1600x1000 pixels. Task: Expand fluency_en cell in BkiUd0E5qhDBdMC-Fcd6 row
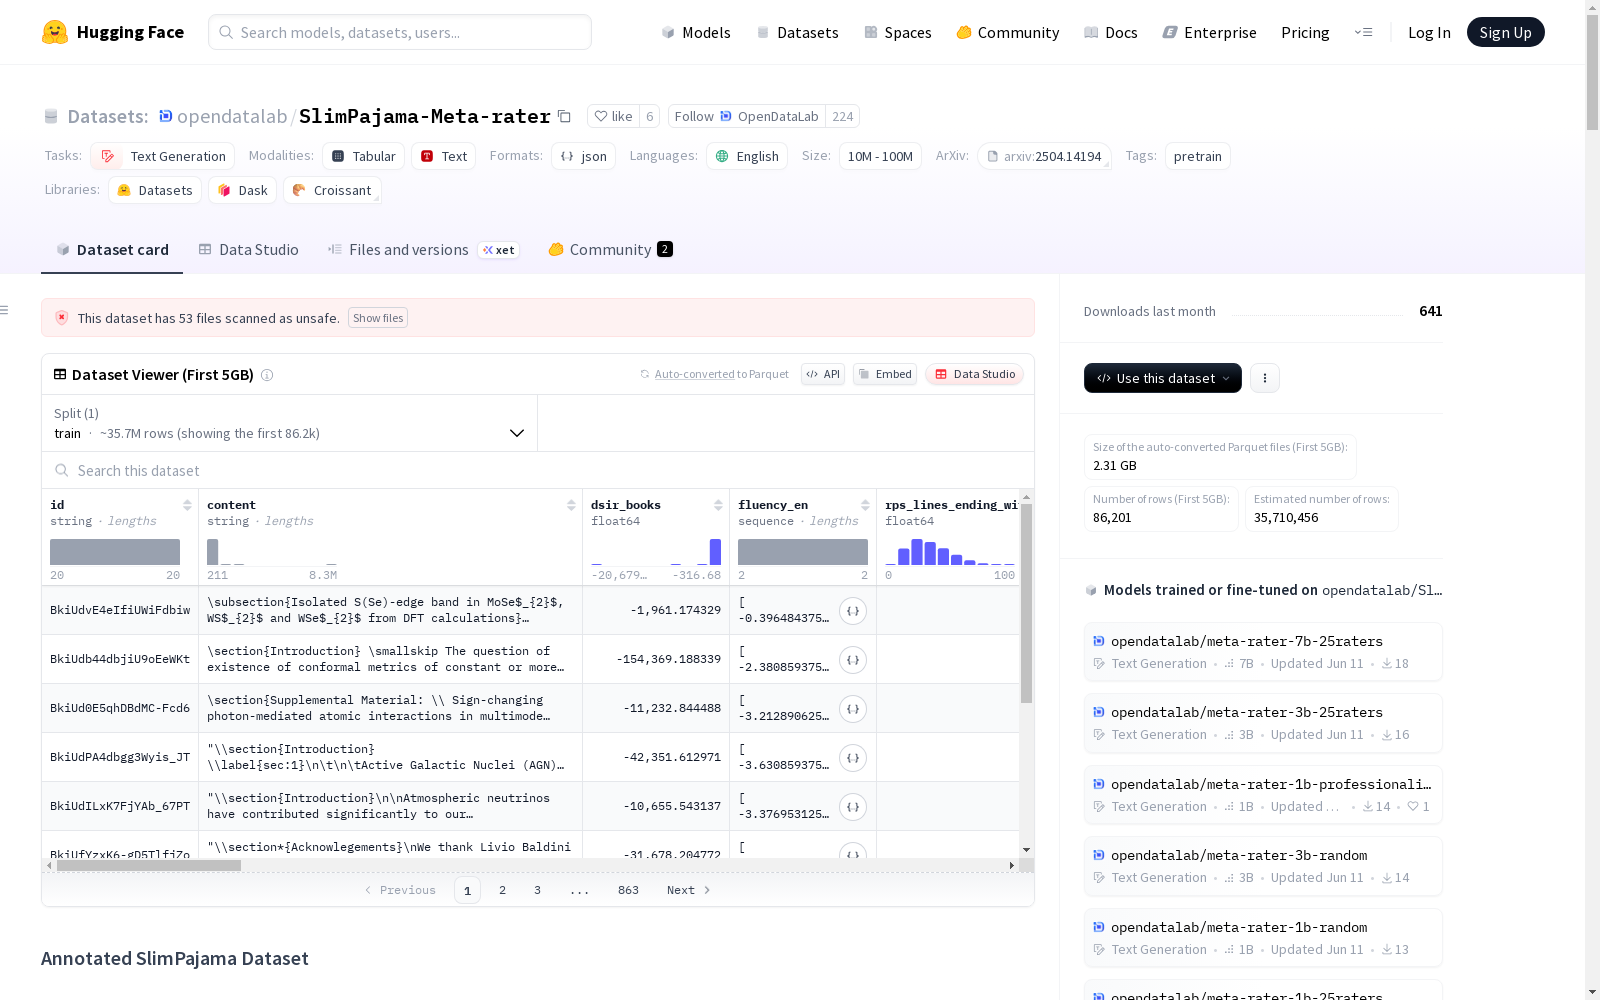(853, 709)
